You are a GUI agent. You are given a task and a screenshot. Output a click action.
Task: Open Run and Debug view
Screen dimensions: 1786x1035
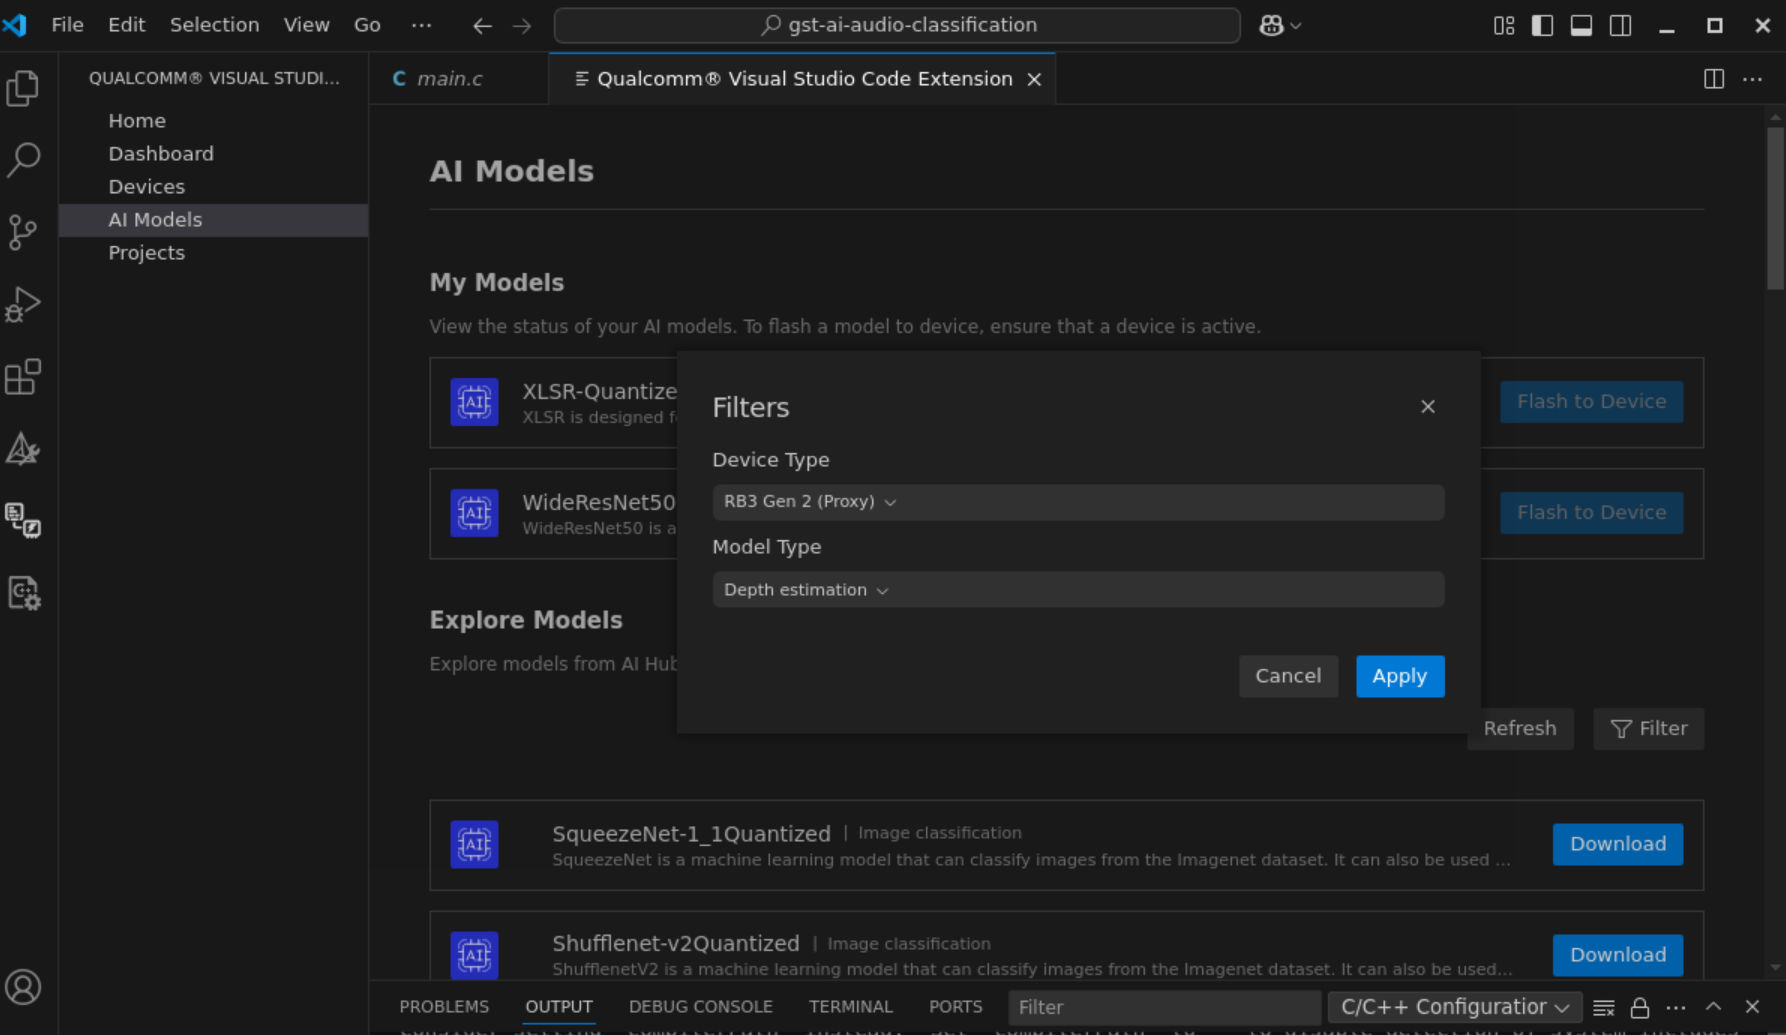pos(23,305)
